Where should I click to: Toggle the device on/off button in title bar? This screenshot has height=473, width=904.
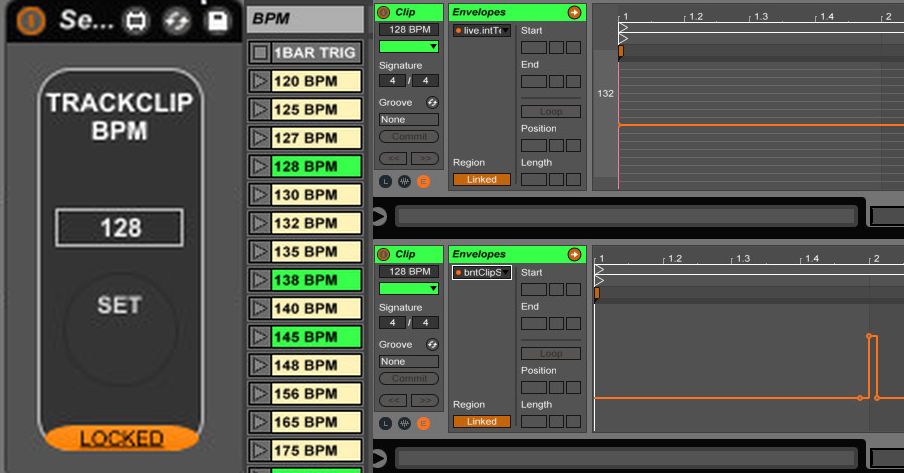coord(32,20)
